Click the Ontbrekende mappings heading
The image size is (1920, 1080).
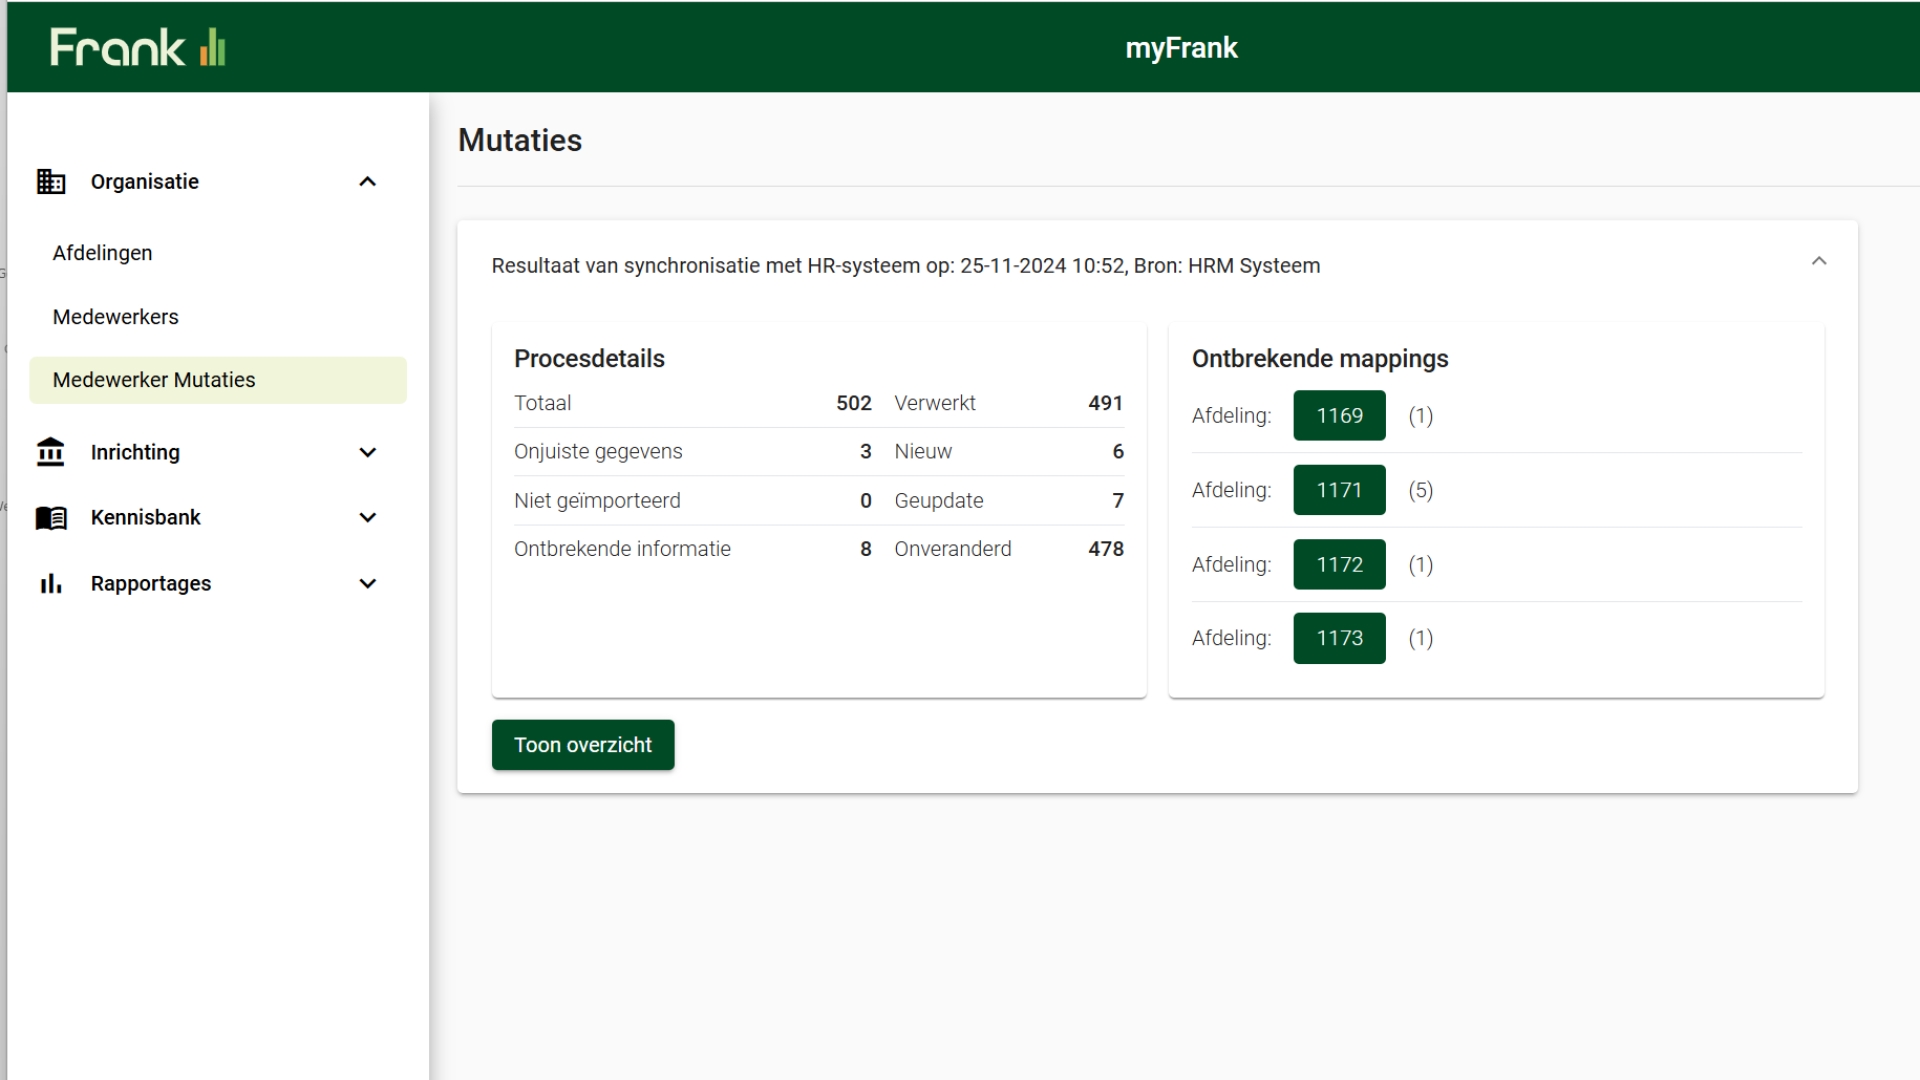(x=1320, y=358)
